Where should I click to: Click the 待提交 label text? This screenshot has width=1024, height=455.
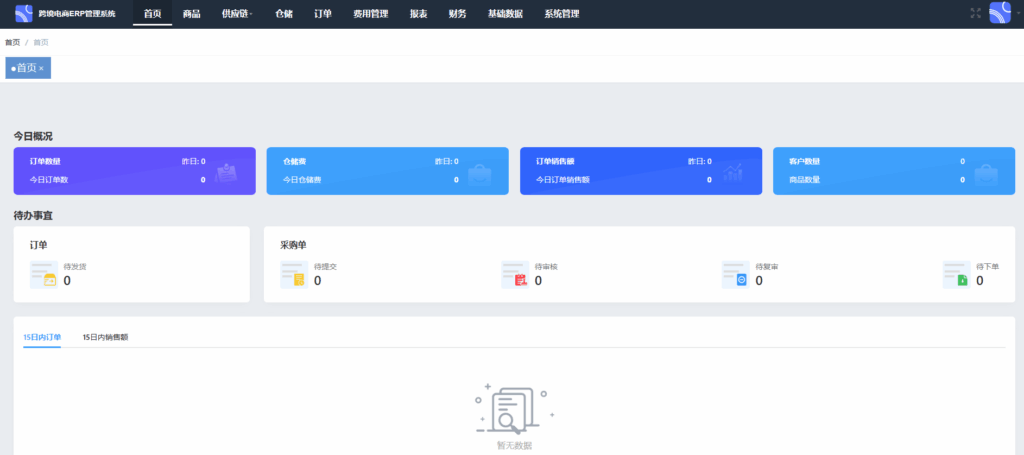tap(325, 266)
